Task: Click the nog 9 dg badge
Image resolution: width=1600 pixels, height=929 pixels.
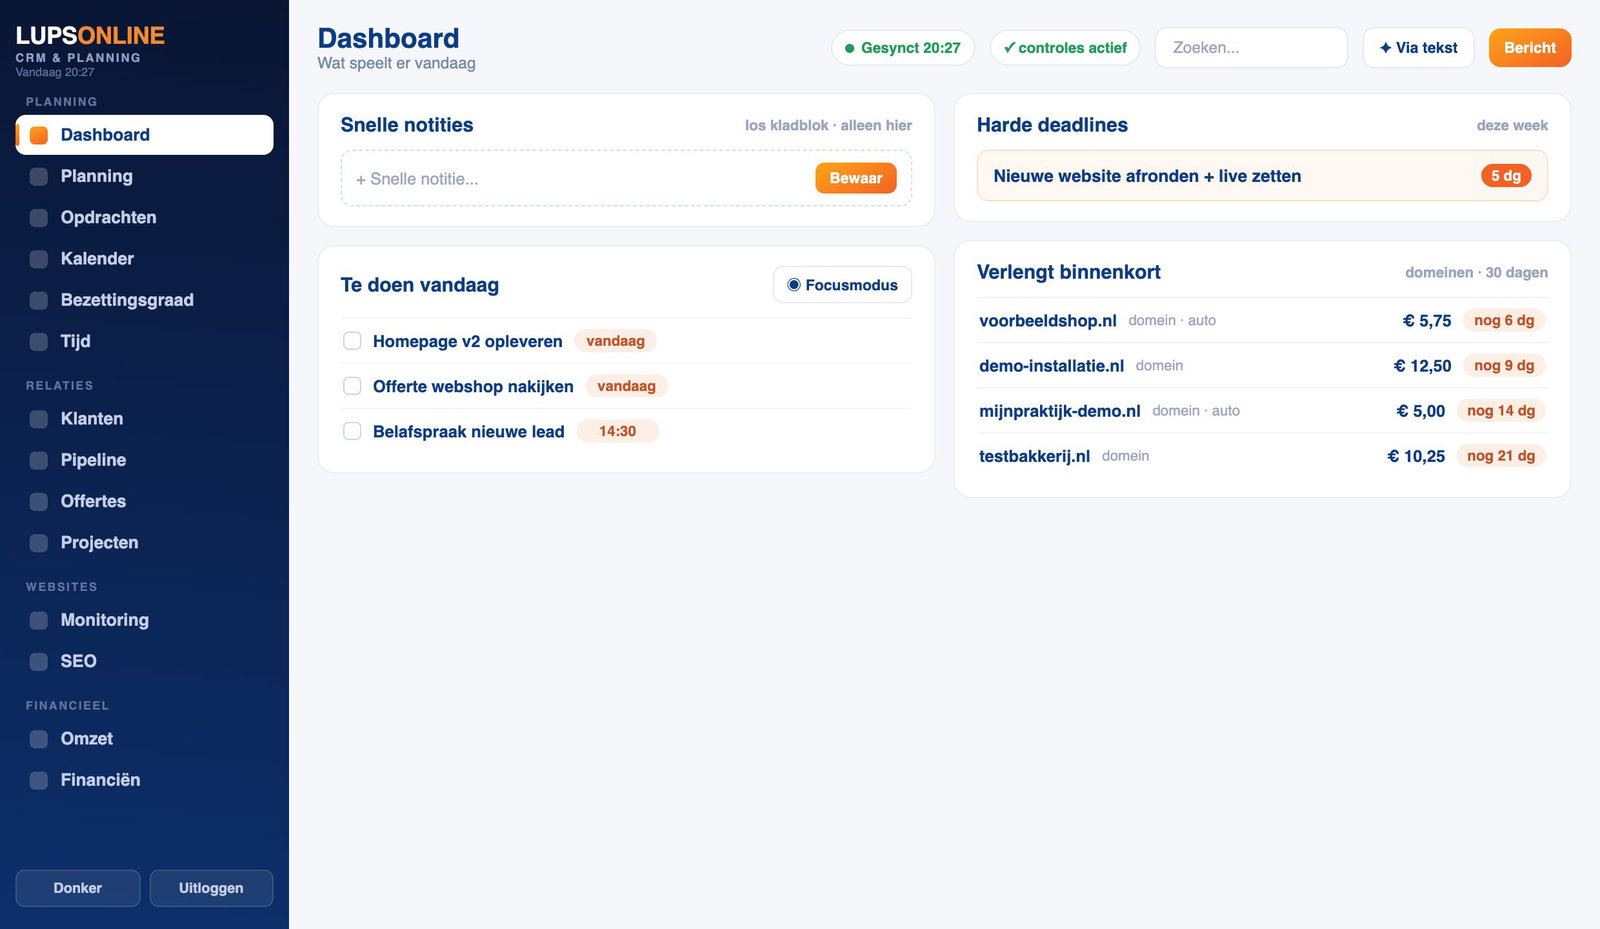Action: pos(1504,365)
